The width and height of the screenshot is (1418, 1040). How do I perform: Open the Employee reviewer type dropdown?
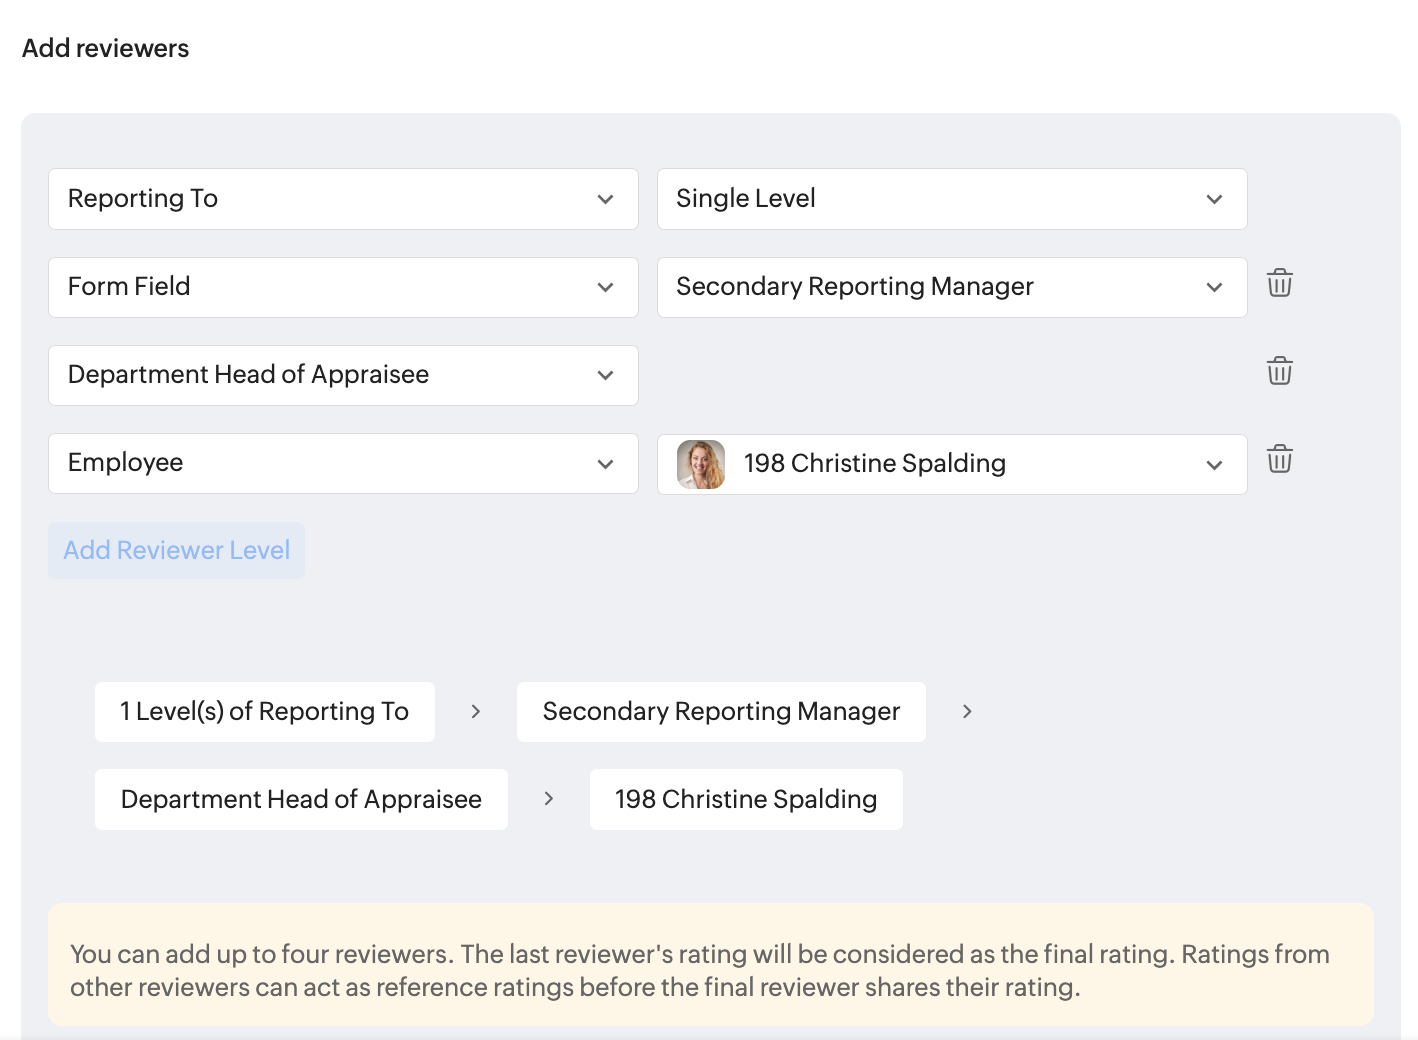pyautogui.click(x=343, y=463)
